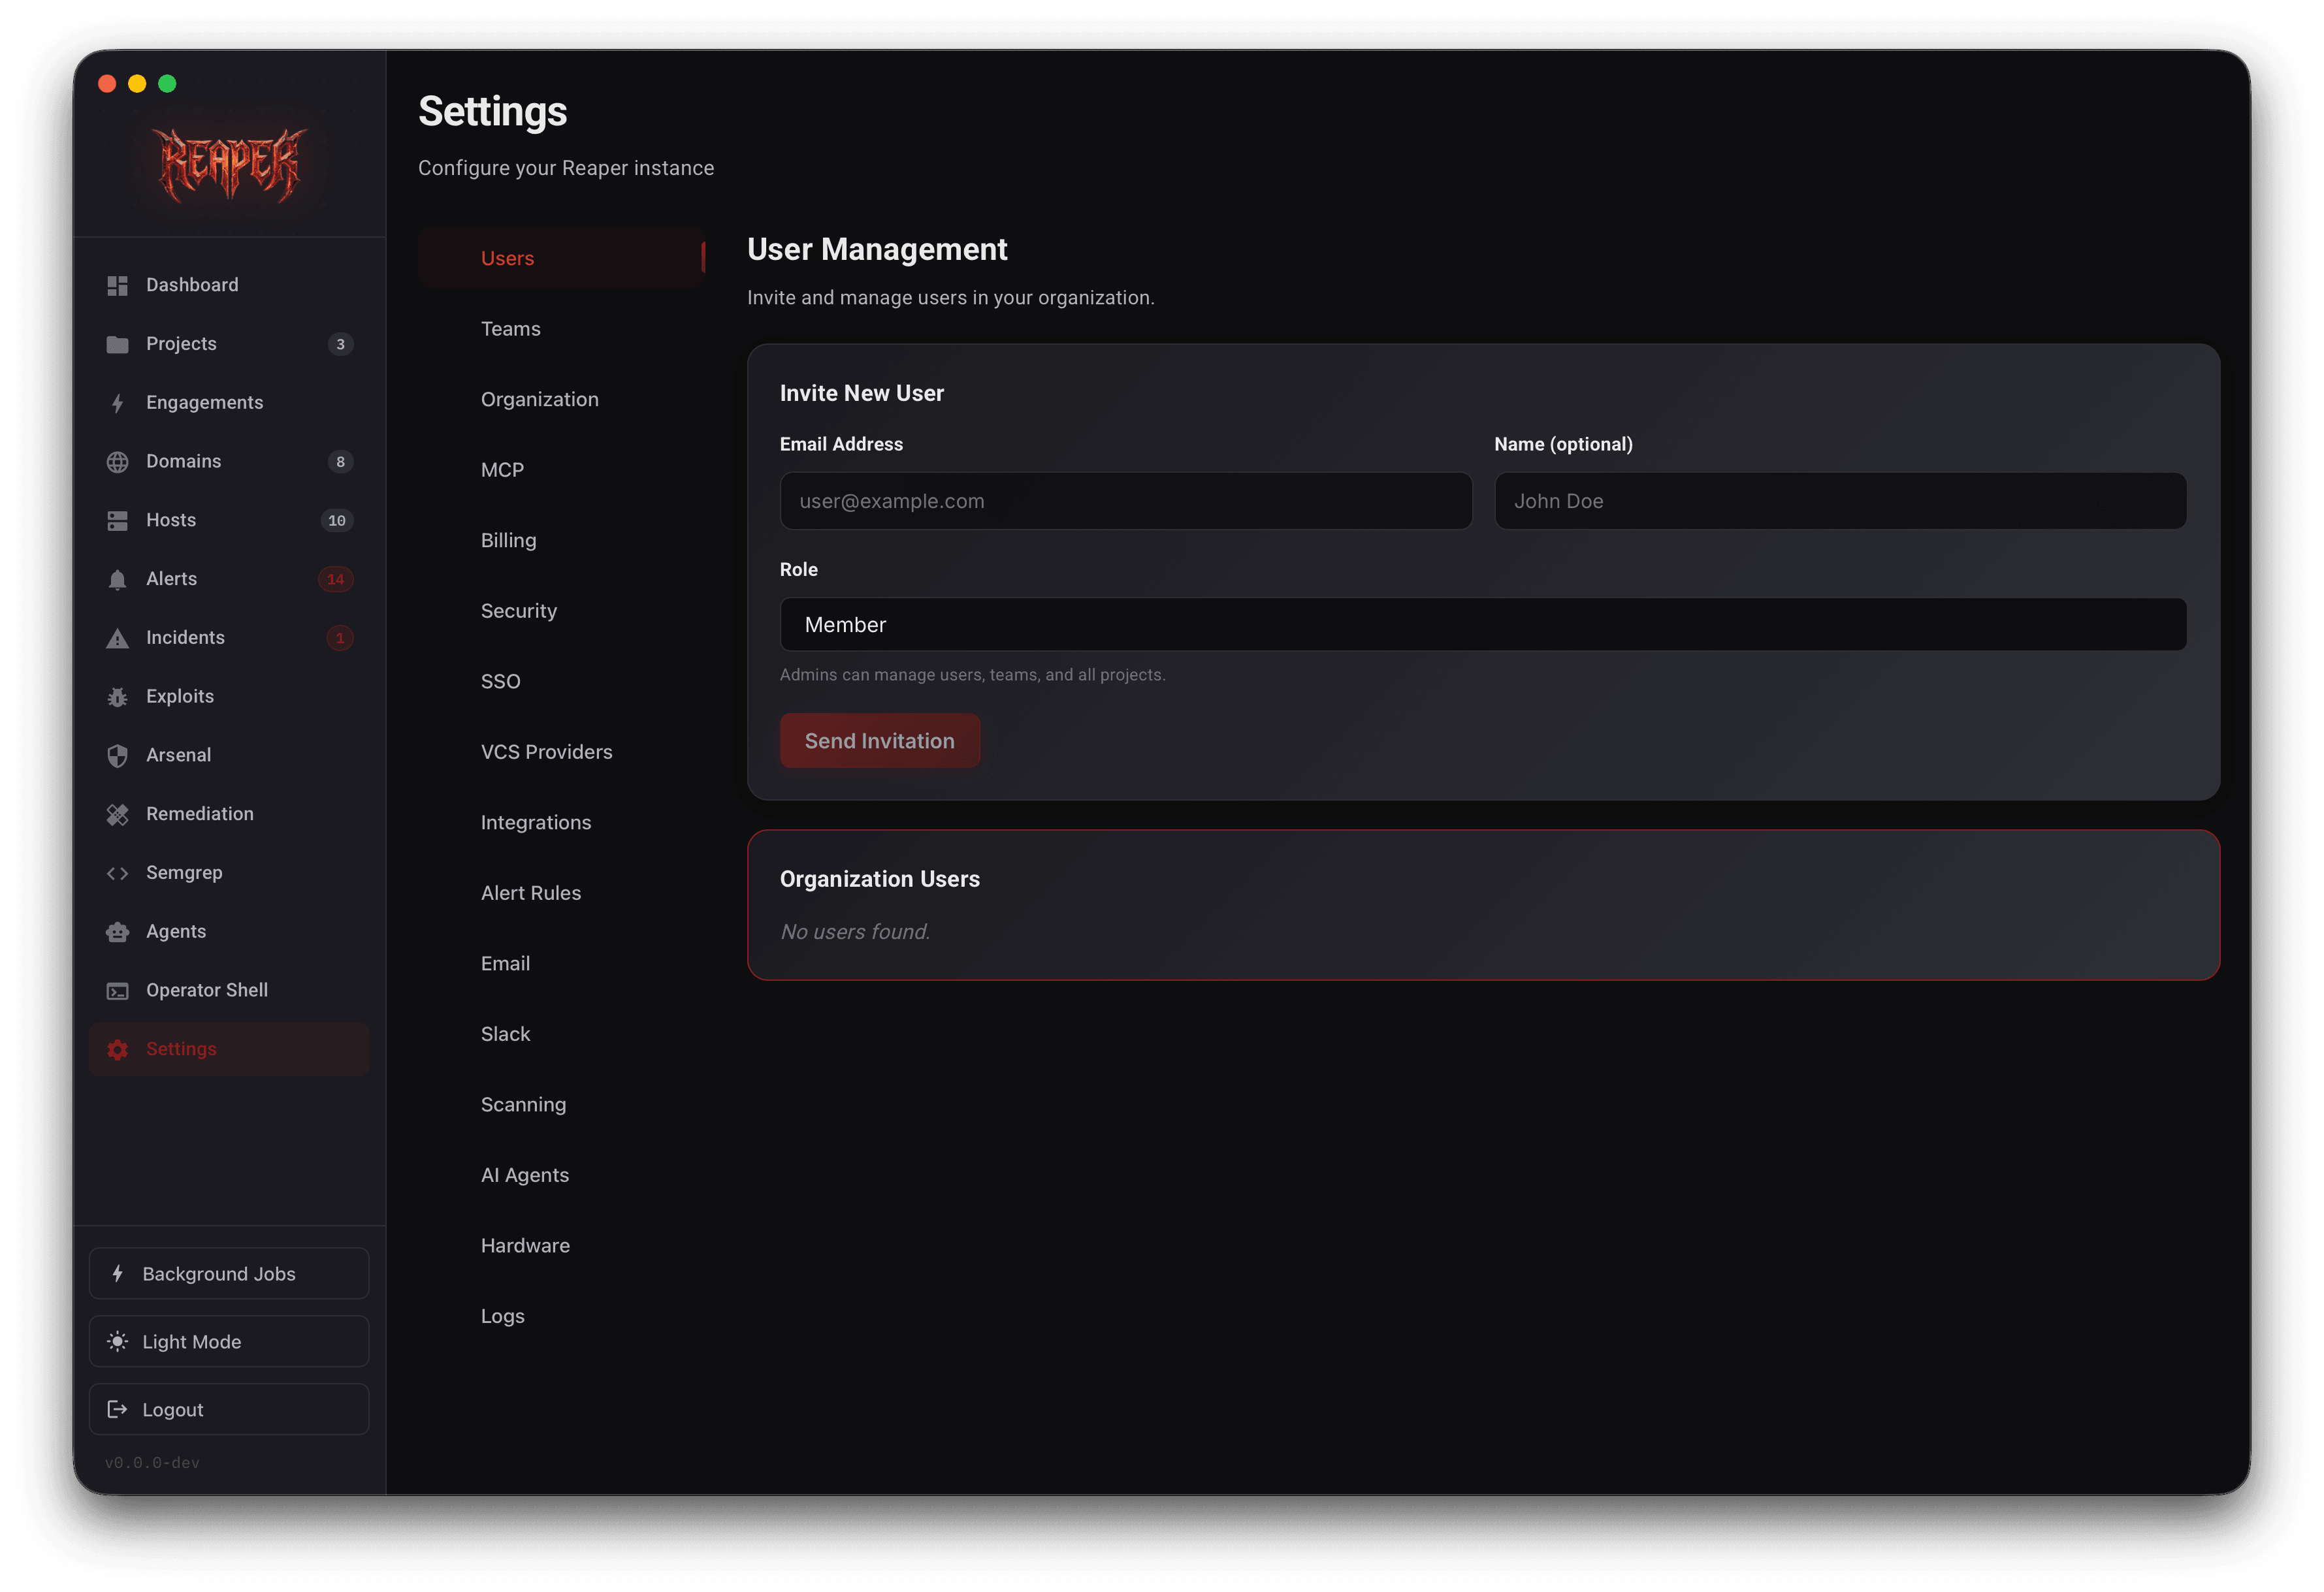
Task: Open Domains from the sidebar
Action: 229,461
